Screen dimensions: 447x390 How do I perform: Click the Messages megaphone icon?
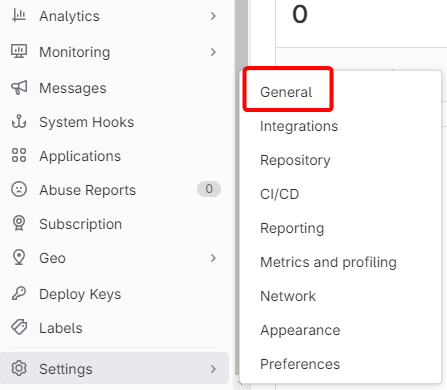pos(19,88)
